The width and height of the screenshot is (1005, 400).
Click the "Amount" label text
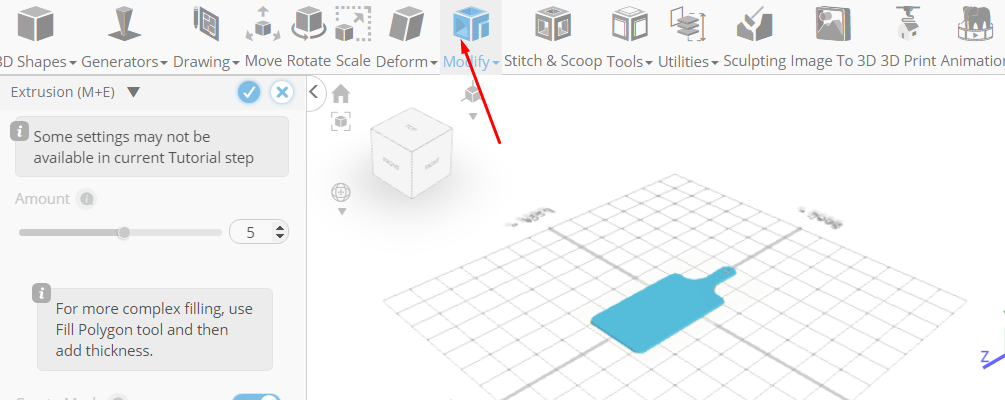pyautogui.click(x=42, y=199)
